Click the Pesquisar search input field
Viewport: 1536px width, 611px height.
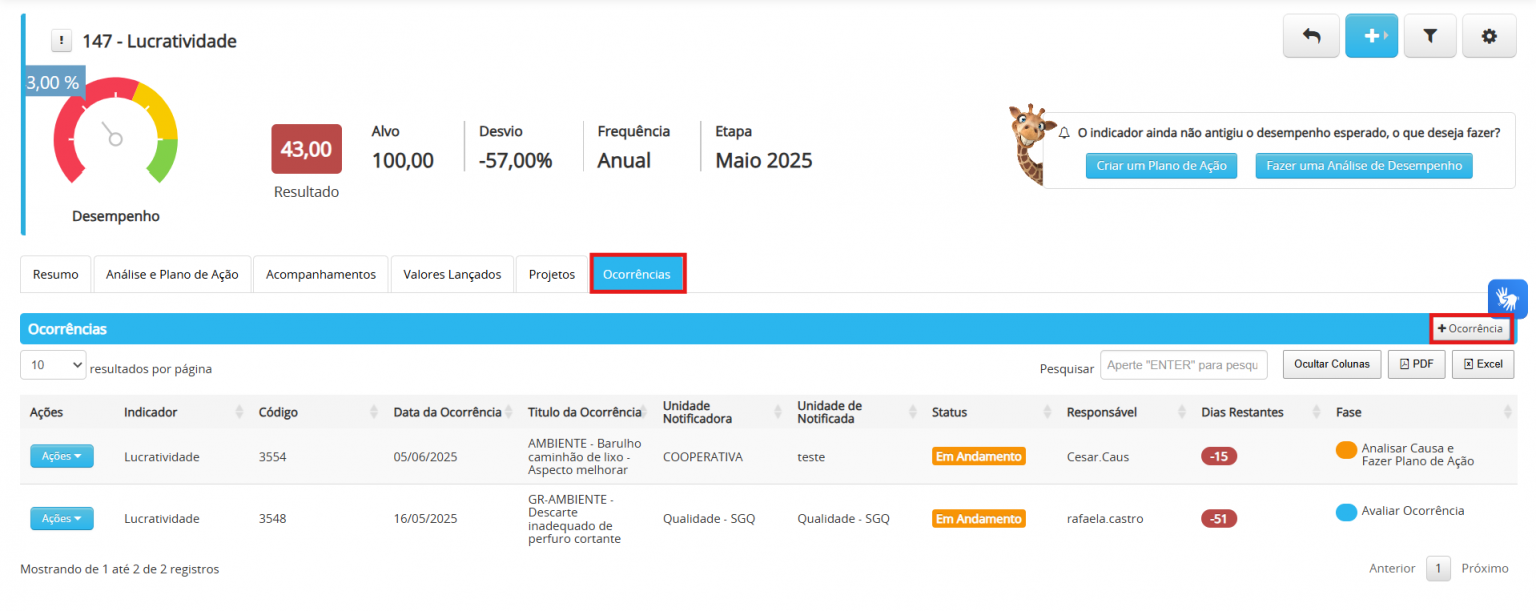[x=1184, y=365]
